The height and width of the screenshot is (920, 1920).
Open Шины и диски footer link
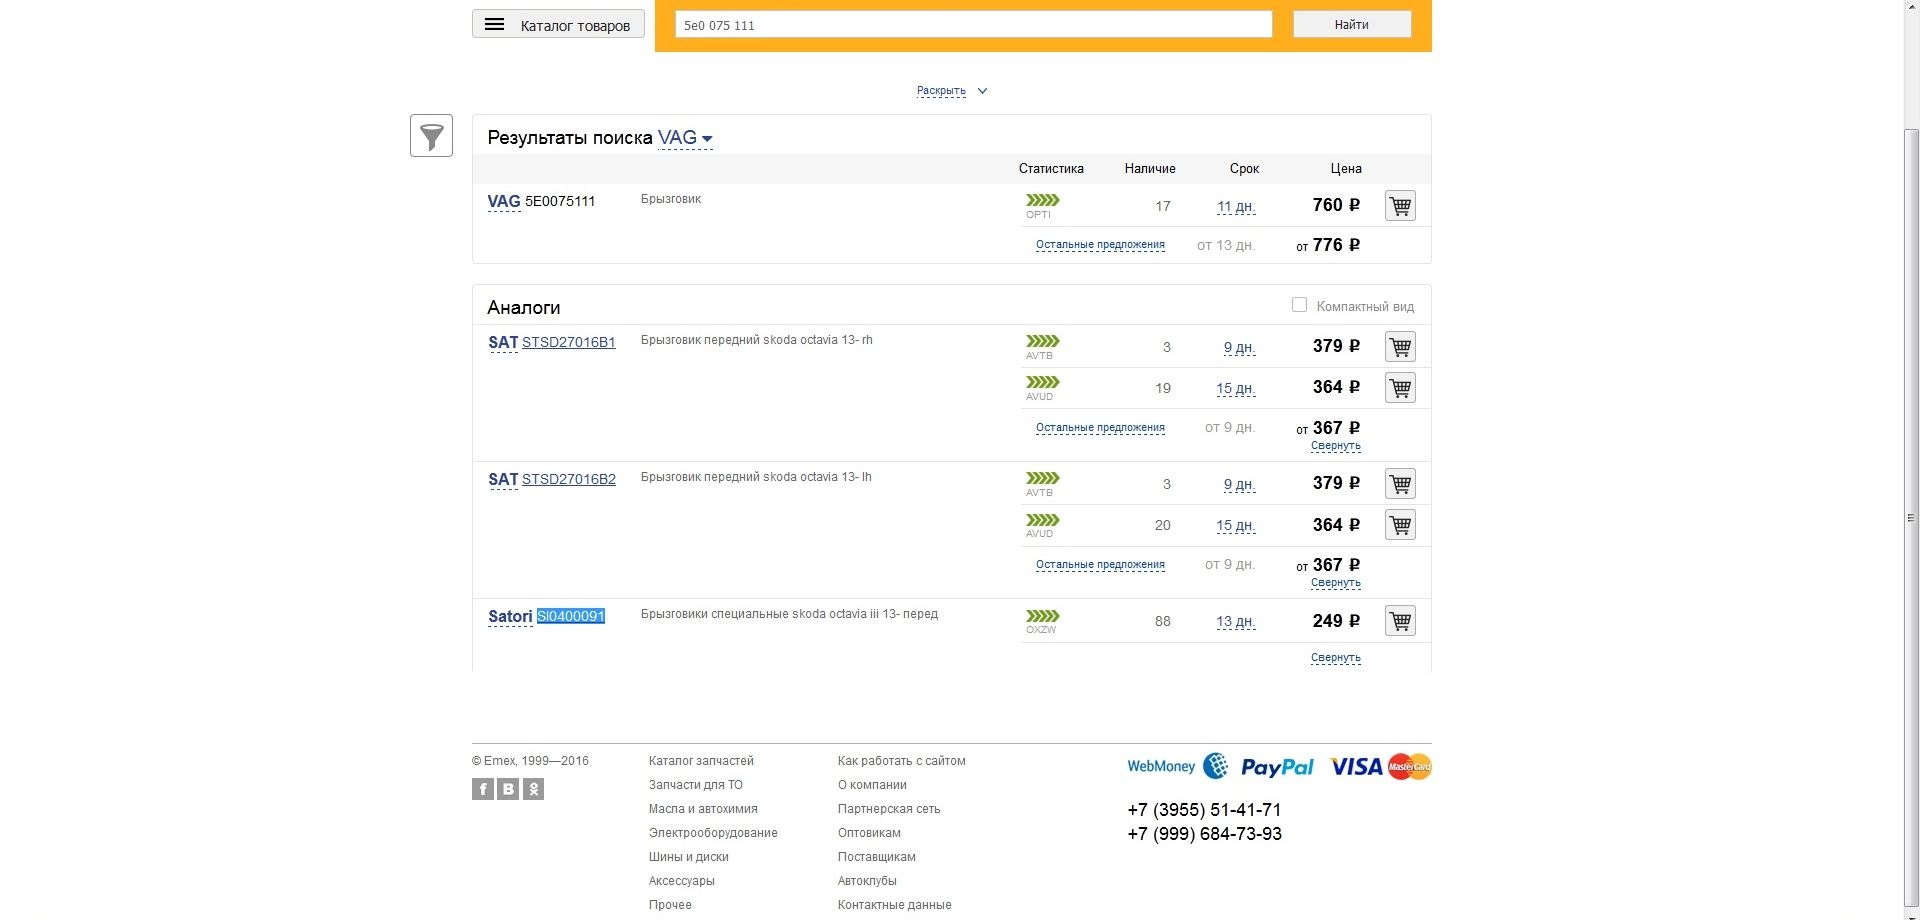(x=689, y=857)
